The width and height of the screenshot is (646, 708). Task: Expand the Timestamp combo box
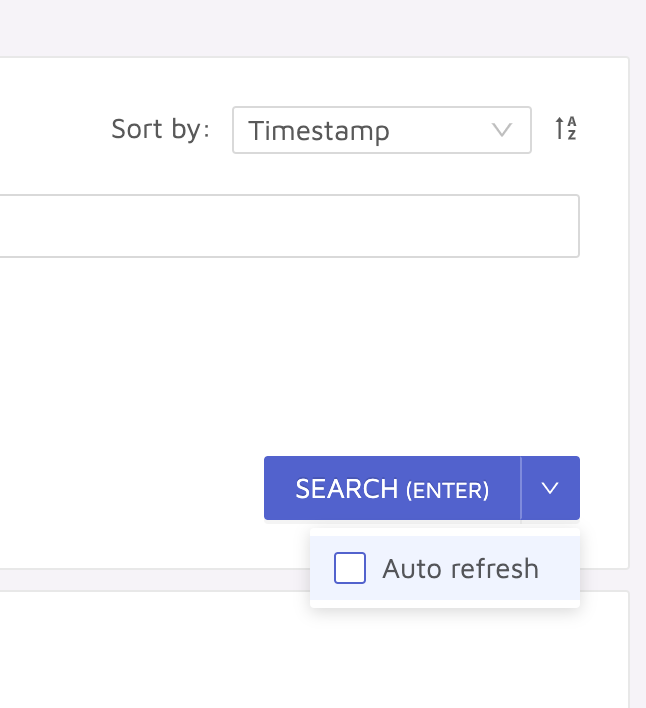[x=381, y=130]
